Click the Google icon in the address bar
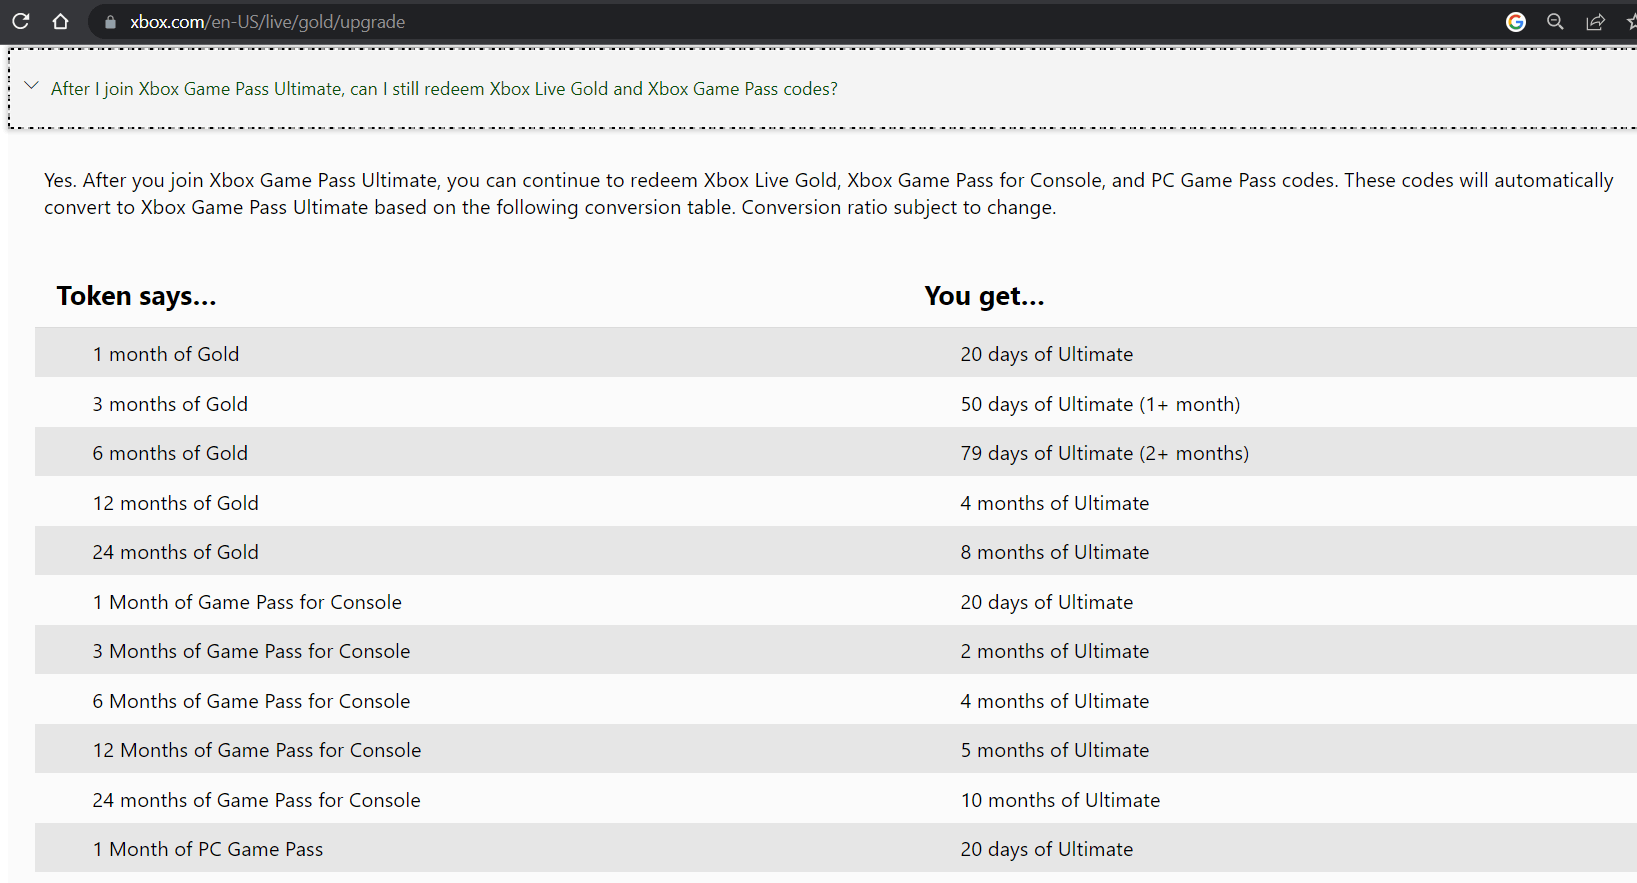The image size is (1637, 883). click(1516, 22)
